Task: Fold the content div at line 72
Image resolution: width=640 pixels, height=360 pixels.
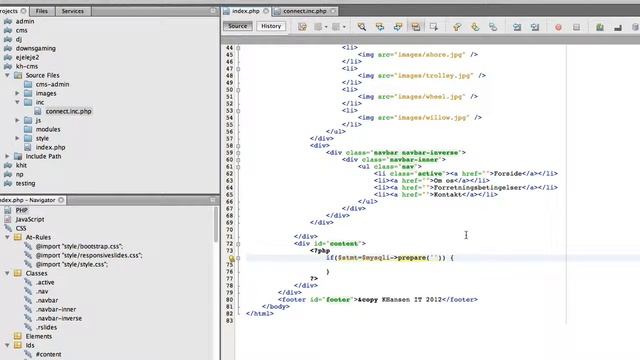Action: click(x=238, y=244)
